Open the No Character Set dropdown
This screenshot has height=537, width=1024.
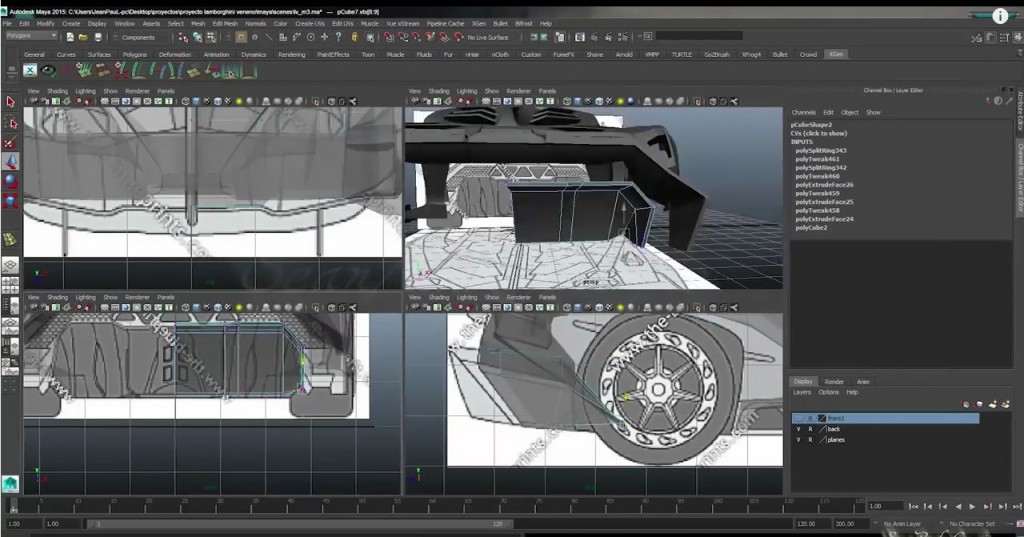(971, 524)
